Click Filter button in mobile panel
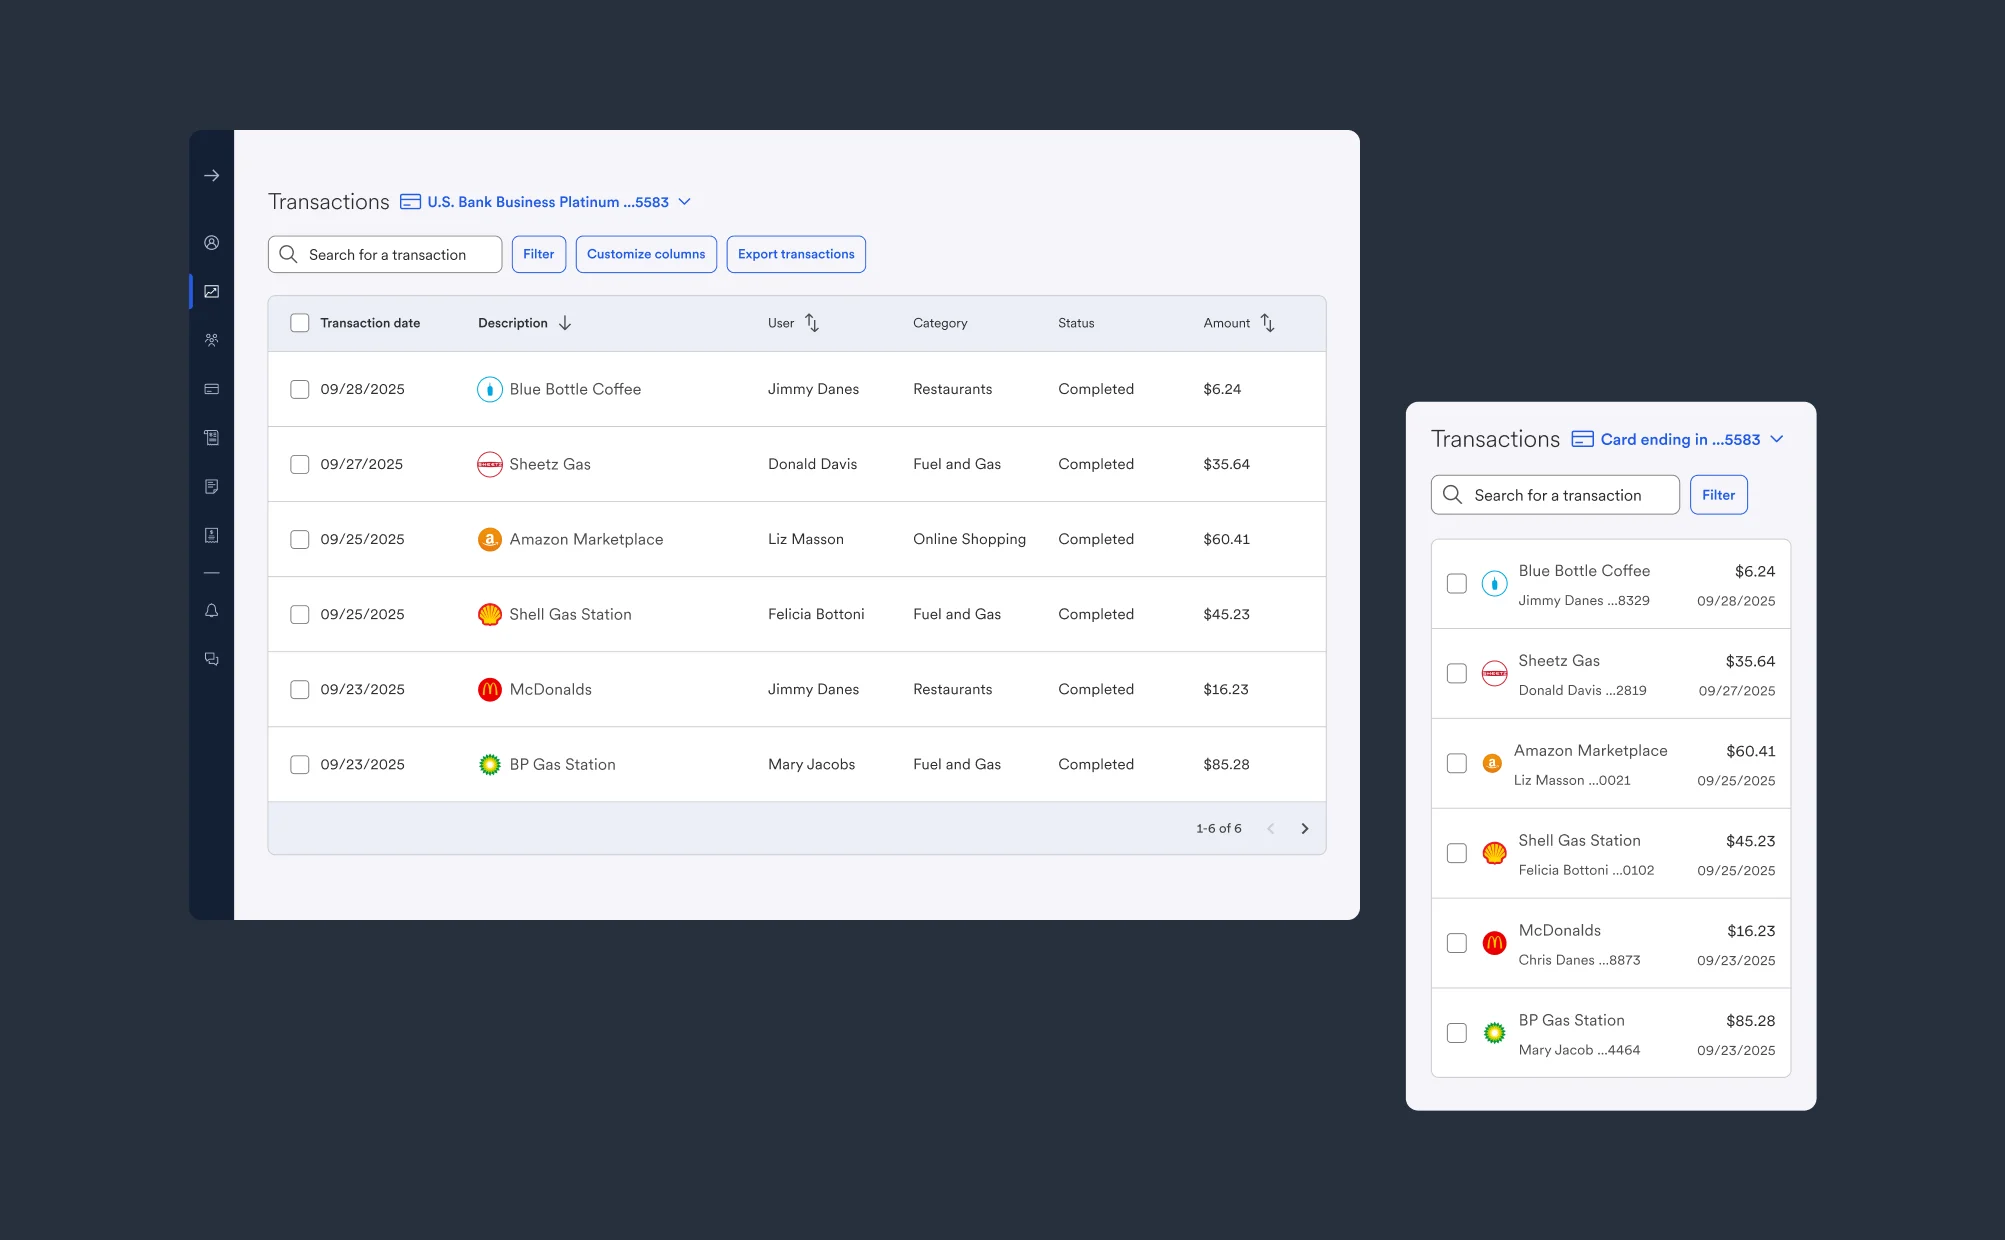 [x=1718, y=495]
